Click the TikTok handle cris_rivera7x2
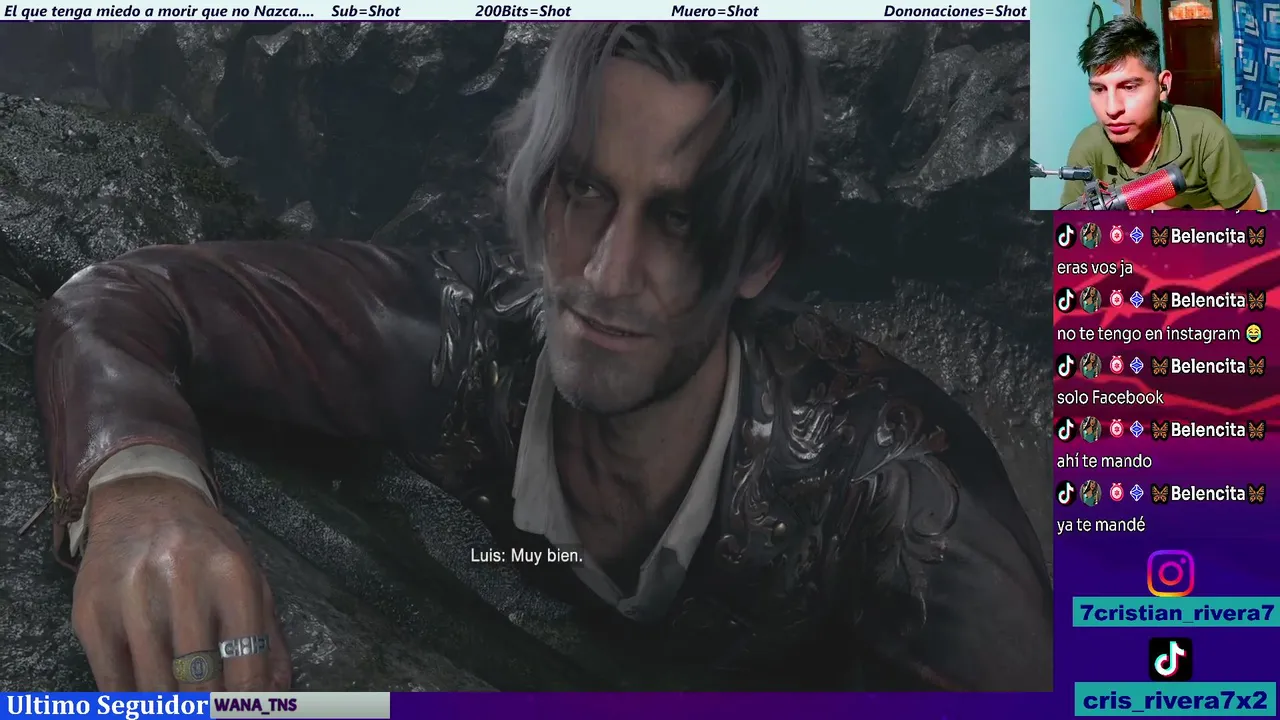 [1176, 700]
